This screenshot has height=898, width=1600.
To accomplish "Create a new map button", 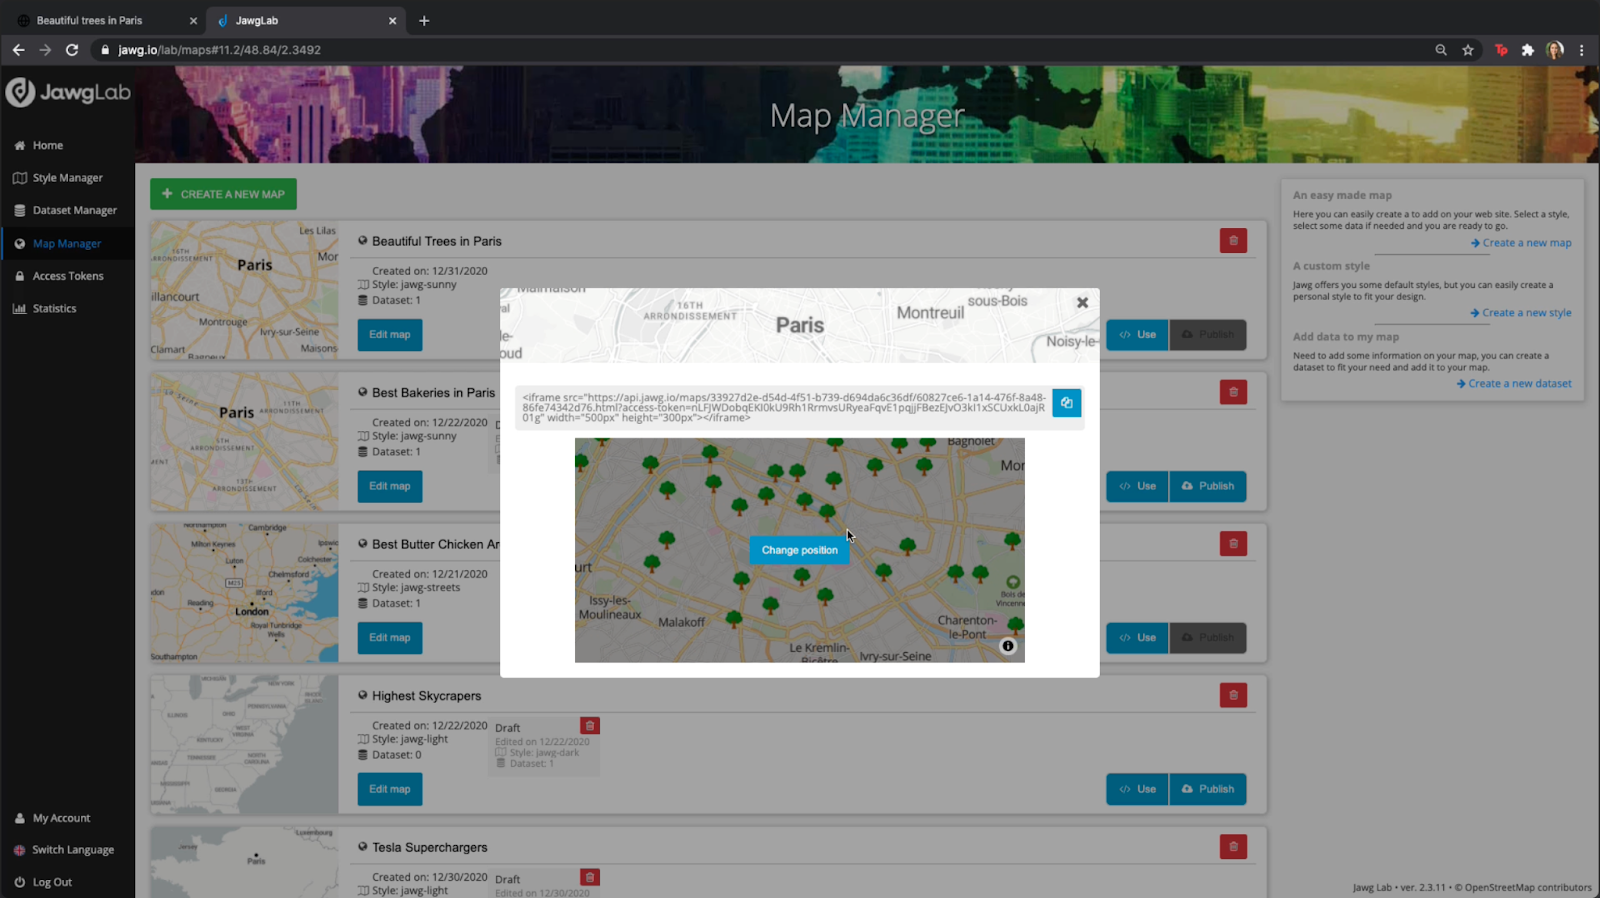I will [x=223, y=194].
